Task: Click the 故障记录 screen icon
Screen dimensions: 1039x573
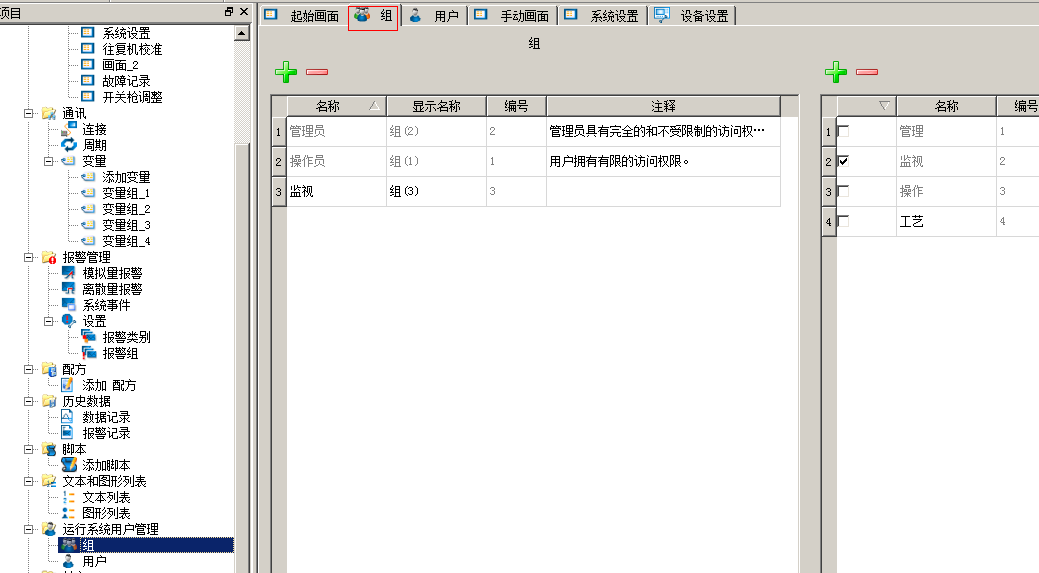Action: [x=87, y=80]
